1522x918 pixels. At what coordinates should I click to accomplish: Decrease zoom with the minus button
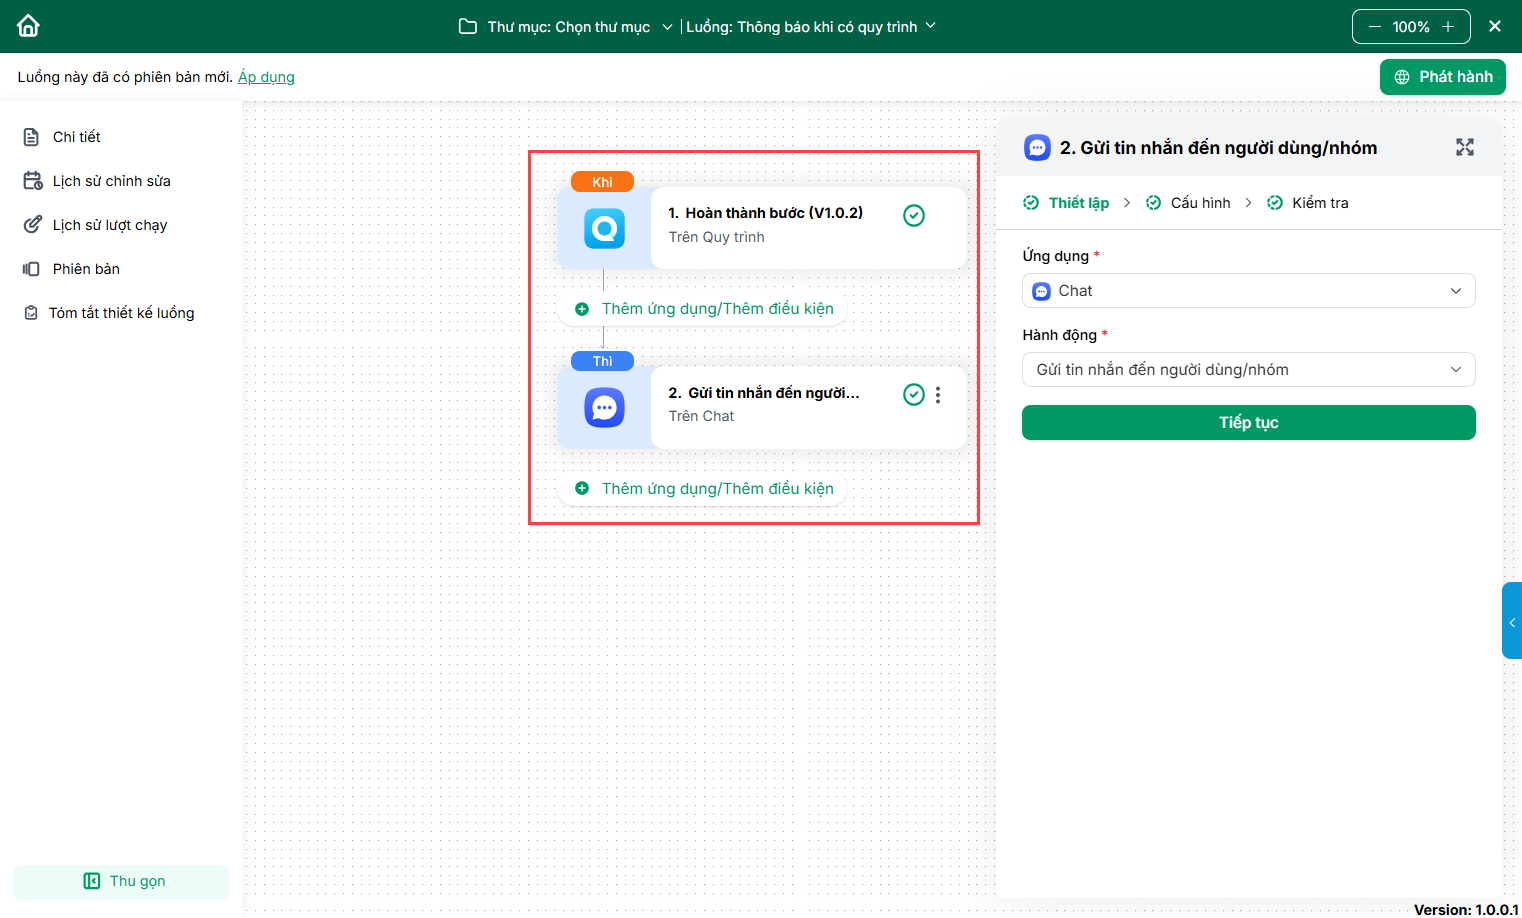pos(1375,27)
